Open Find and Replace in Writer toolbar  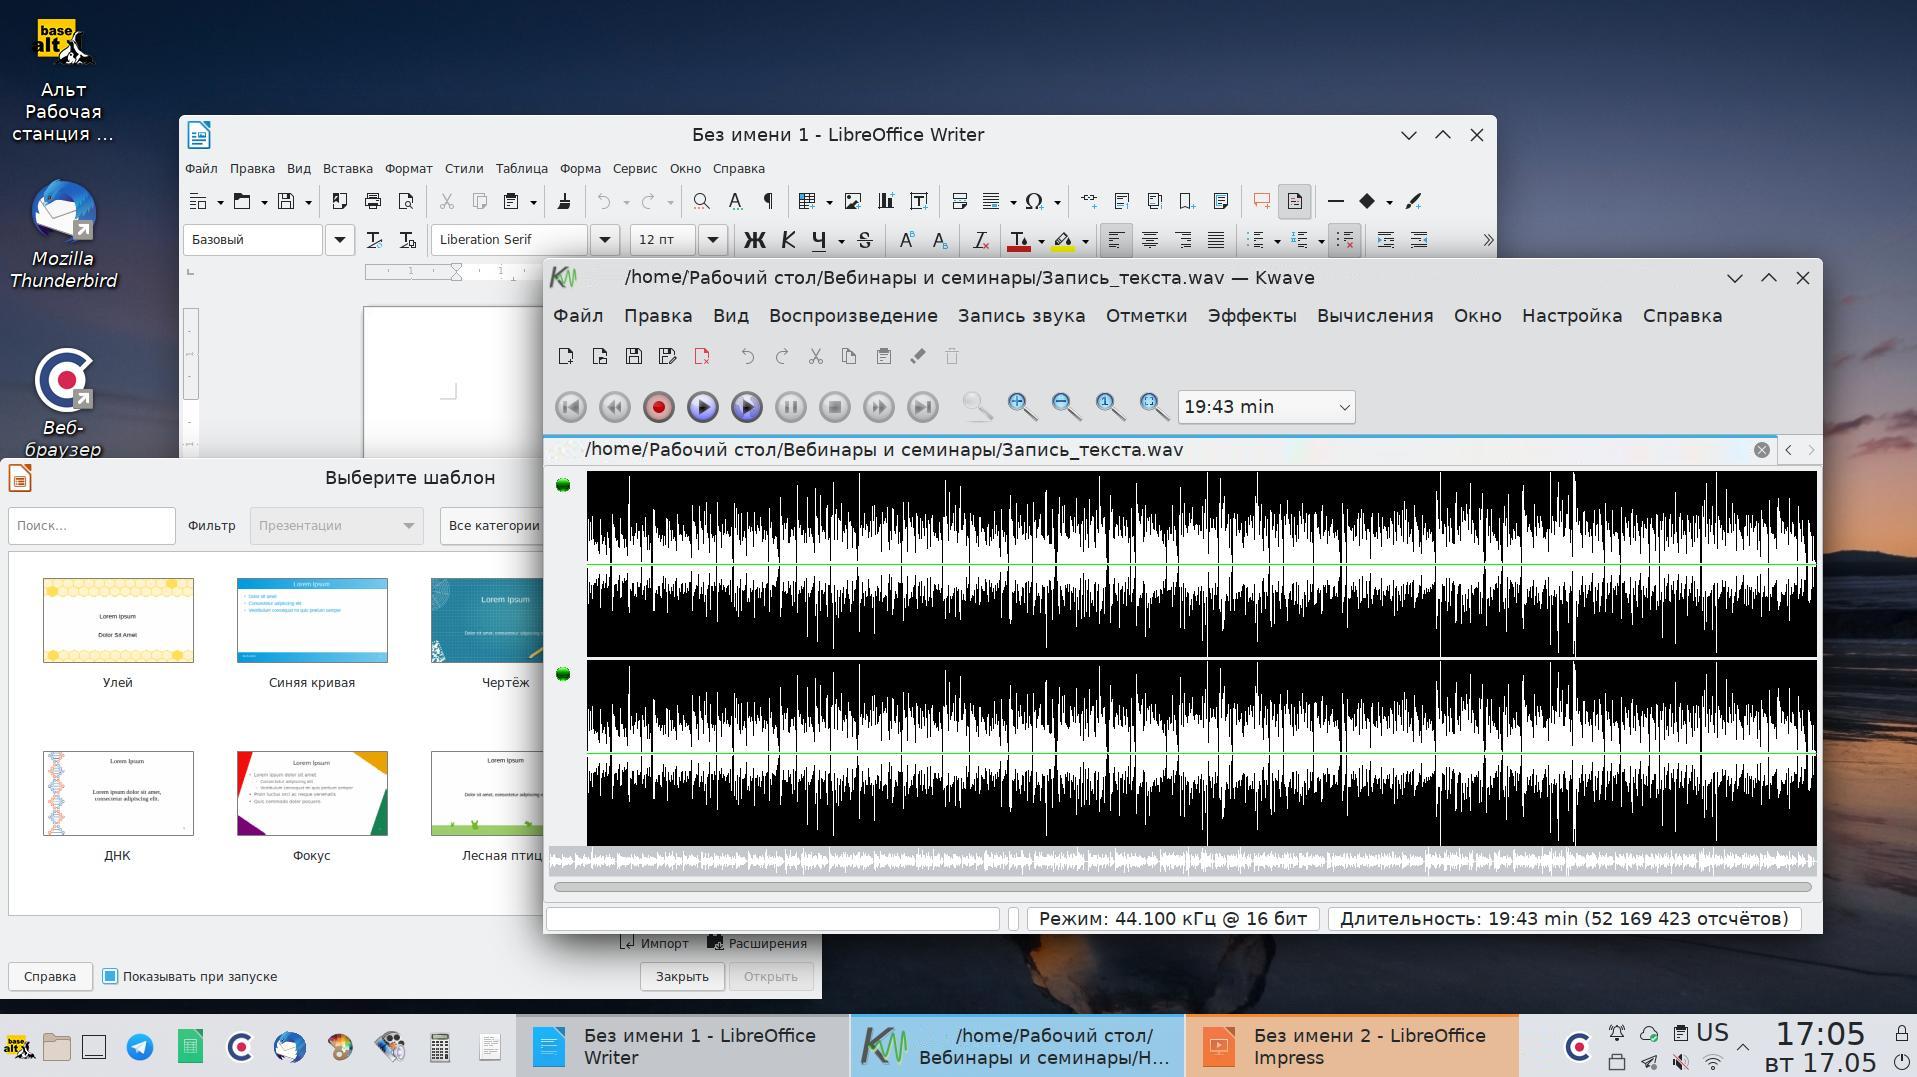pos(702,201)
